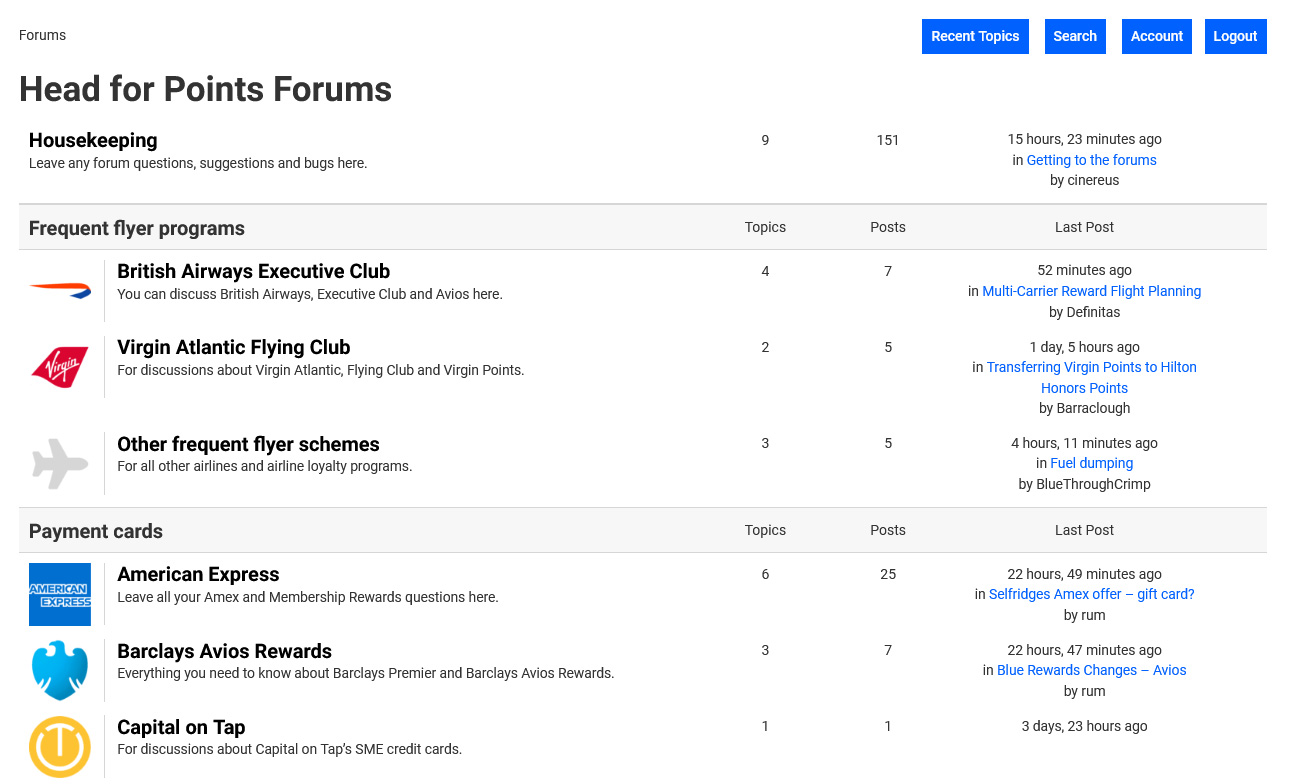This screenshot has height=784, width=1290.
Task: Click the 'Frequent flyer programs' section heading
Action: [137, 228]
